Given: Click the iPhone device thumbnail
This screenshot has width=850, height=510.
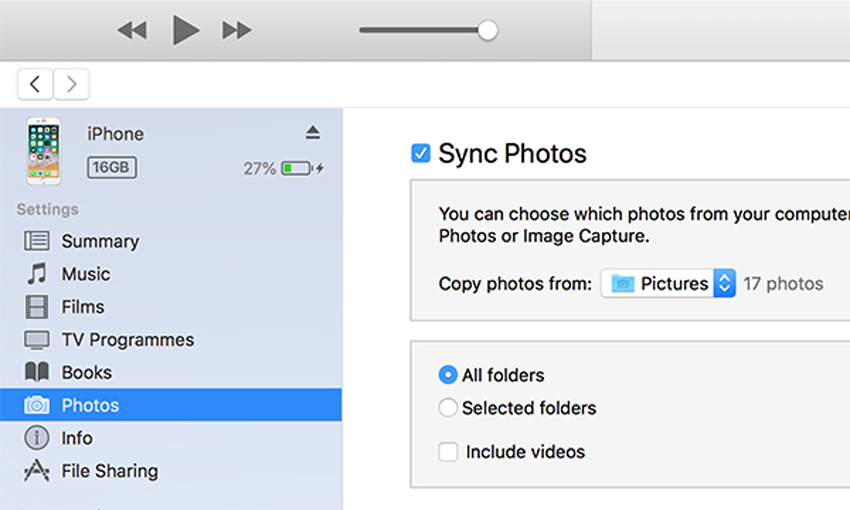Looking at the screenshot, I should pos(43,151).
